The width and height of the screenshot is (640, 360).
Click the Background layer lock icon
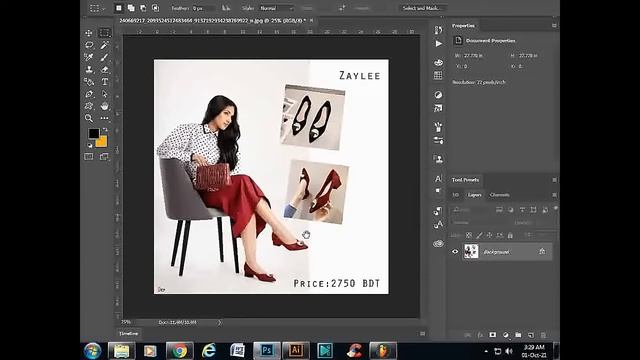point(542,251)
